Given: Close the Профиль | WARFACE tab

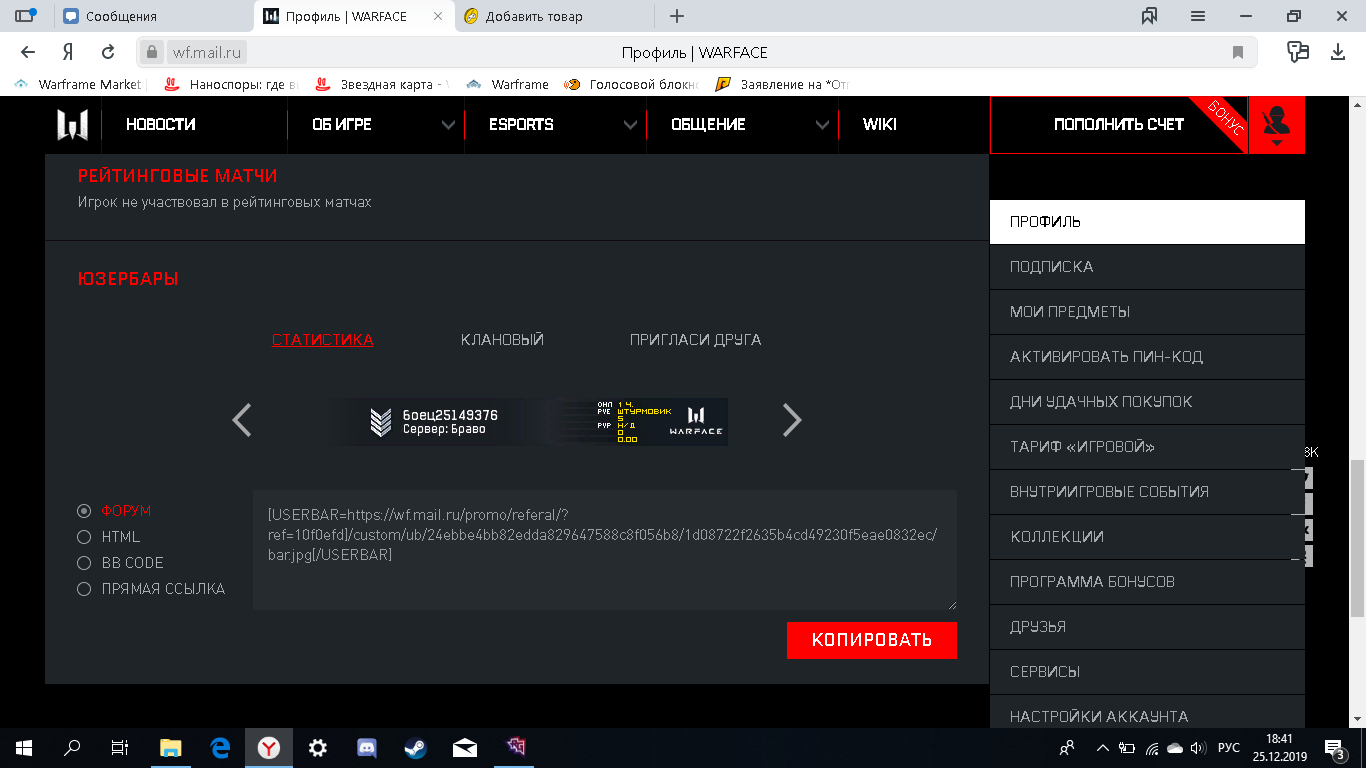Looking at the screenshot, I should point(438,16).
